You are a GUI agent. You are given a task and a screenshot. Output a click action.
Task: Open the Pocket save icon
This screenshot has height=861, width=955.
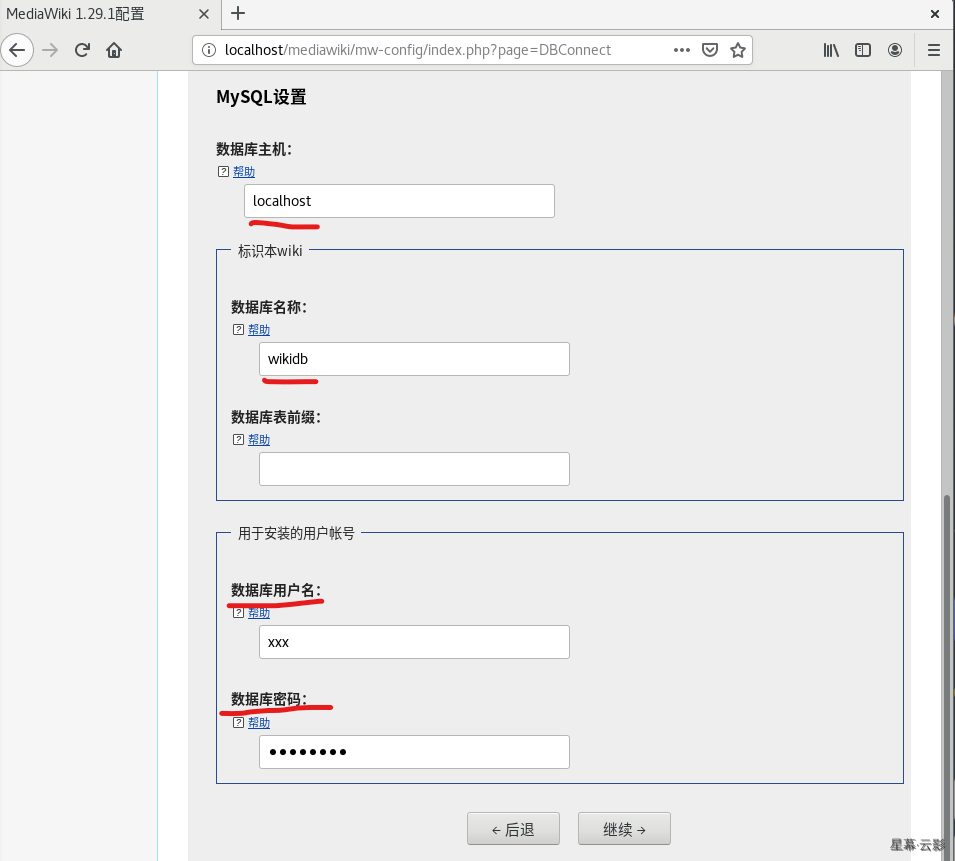tap(710, 50)
